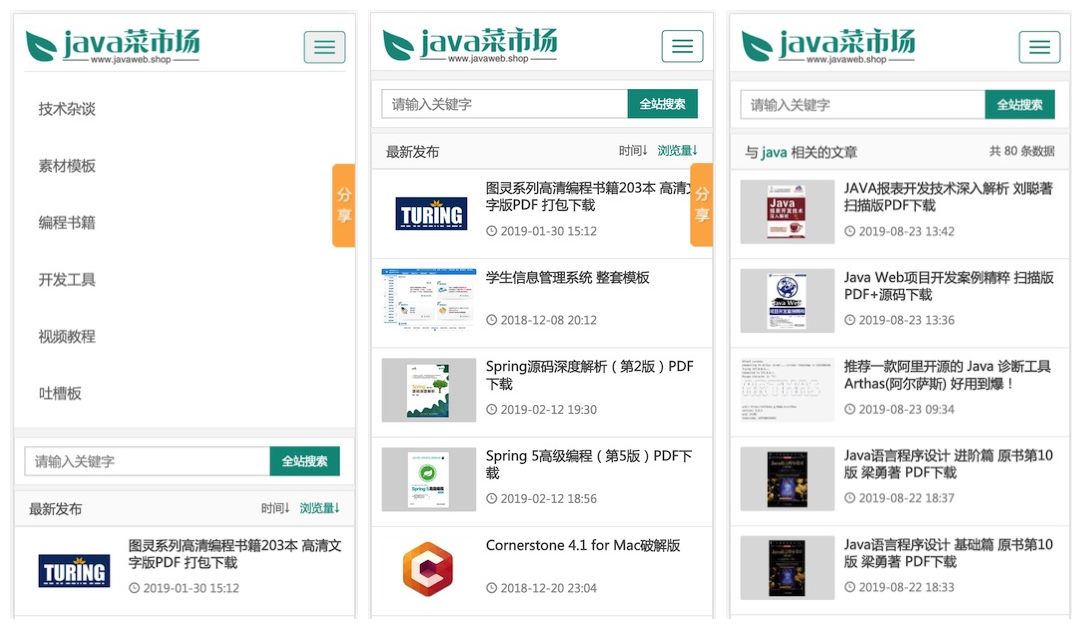Open 分享 share tab in left panel
Viewport: 1082px width, 629px height.
coord(344,205)
